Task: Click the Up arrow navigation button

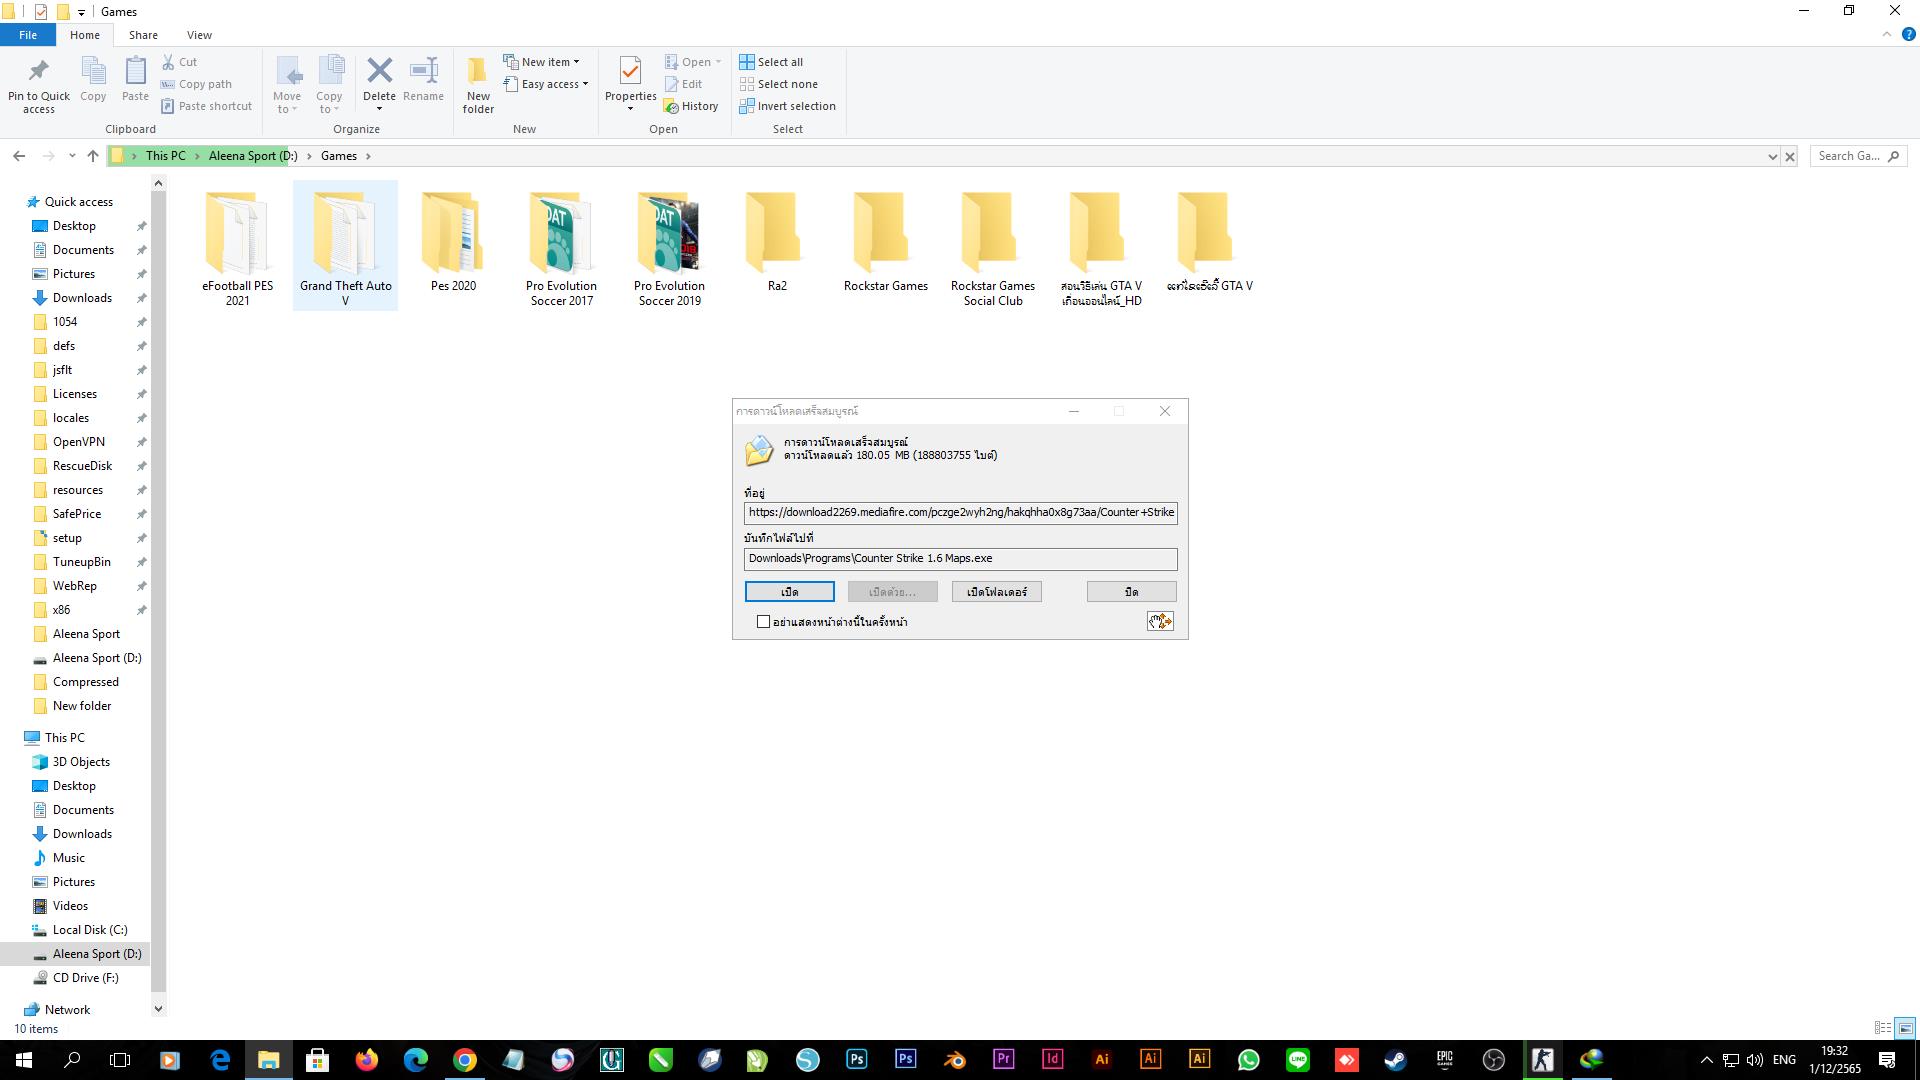Action: click(93, 156)
